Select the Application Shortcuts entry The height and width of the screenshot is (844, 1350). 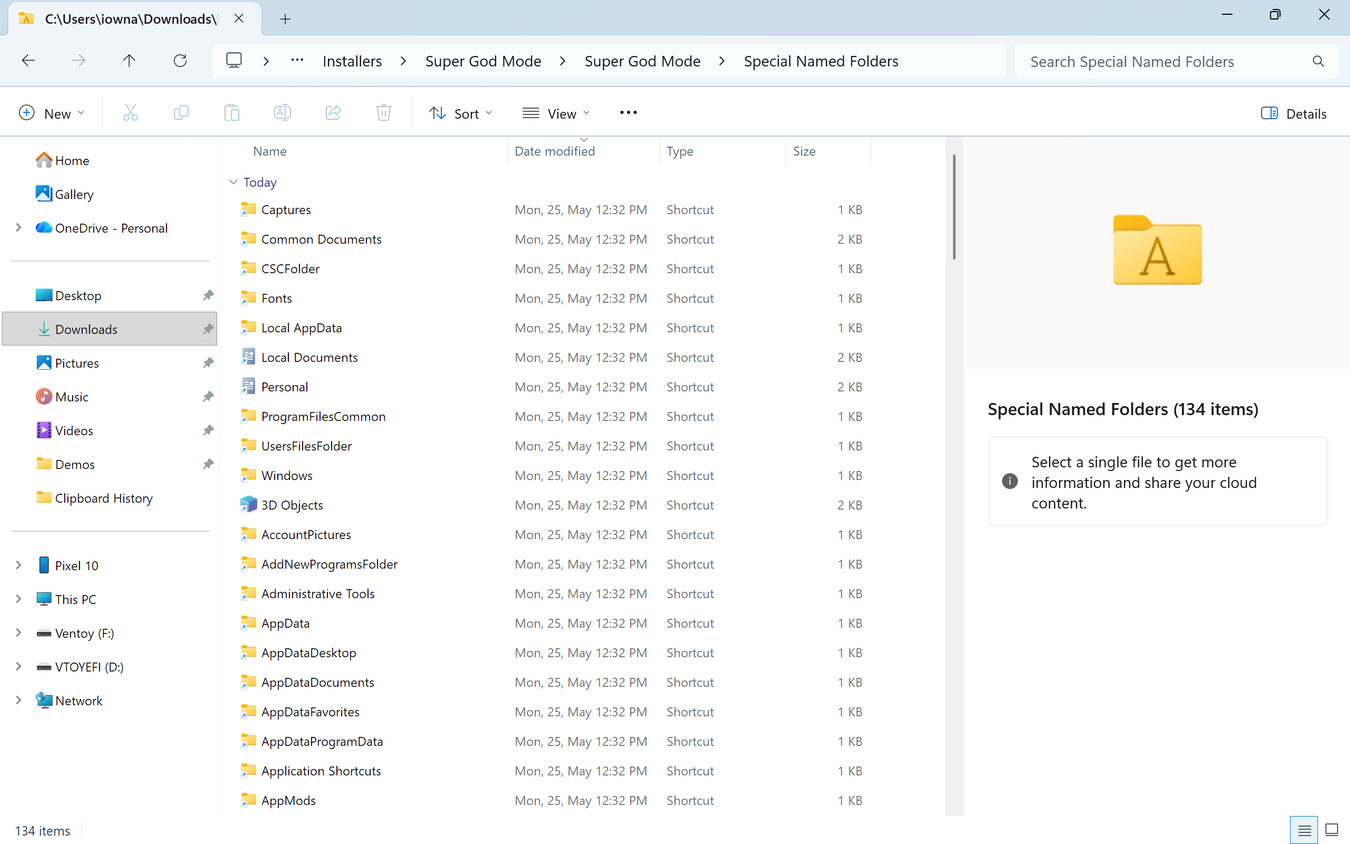[321, 771]
